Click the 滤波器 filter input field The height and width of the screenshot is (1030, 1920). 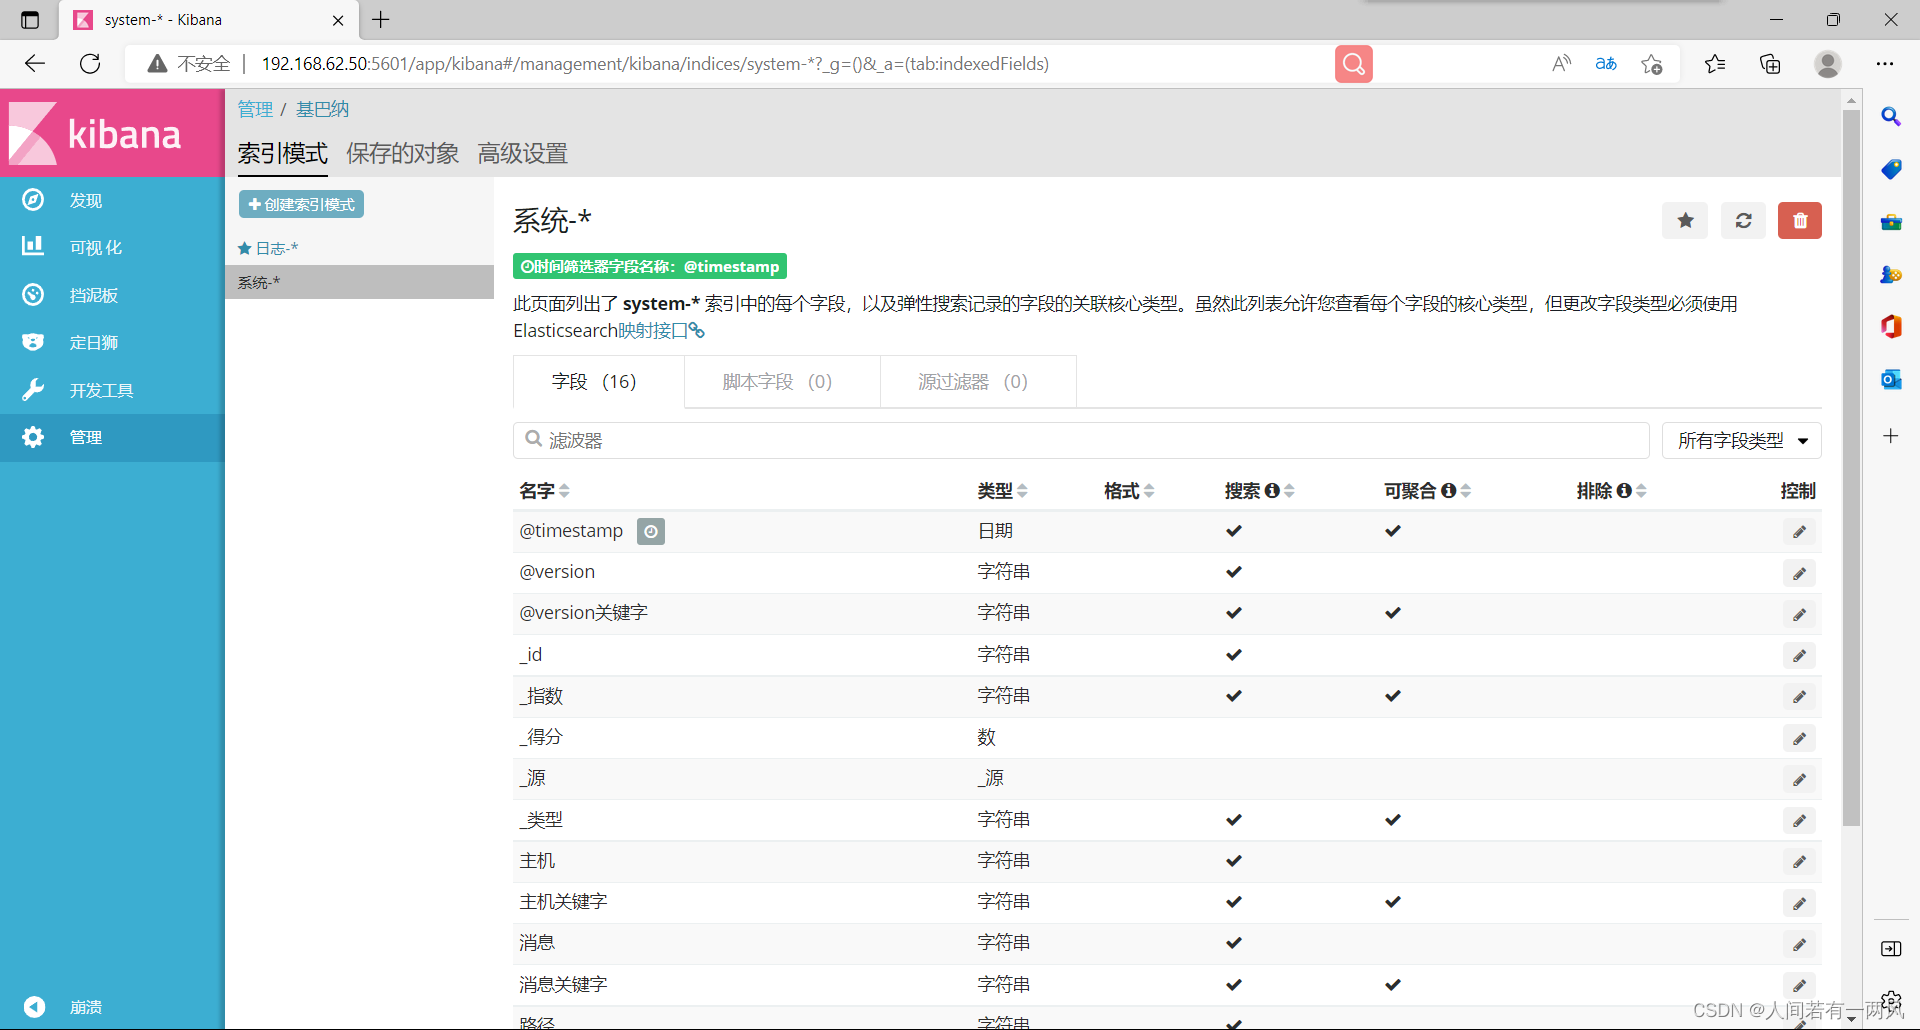1081,441
